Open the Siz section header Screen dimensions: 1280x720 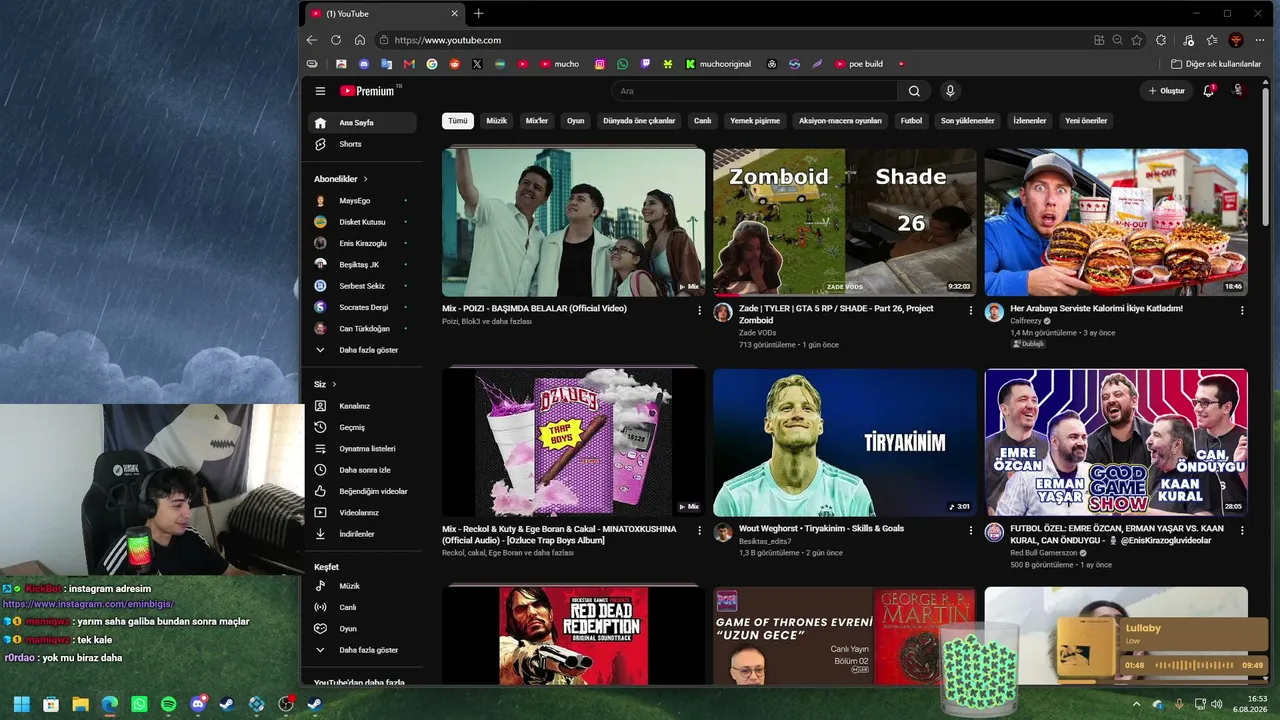[x=325, y=384]
